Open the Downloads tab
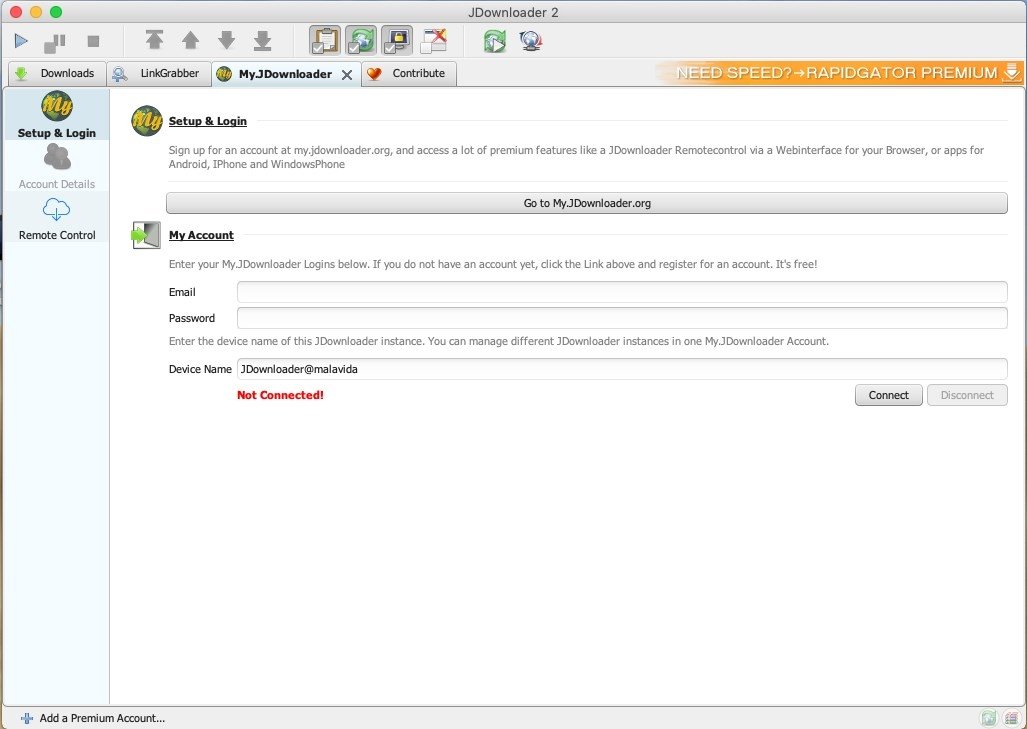Screen dimensions: 1027x729 [55, 73]
